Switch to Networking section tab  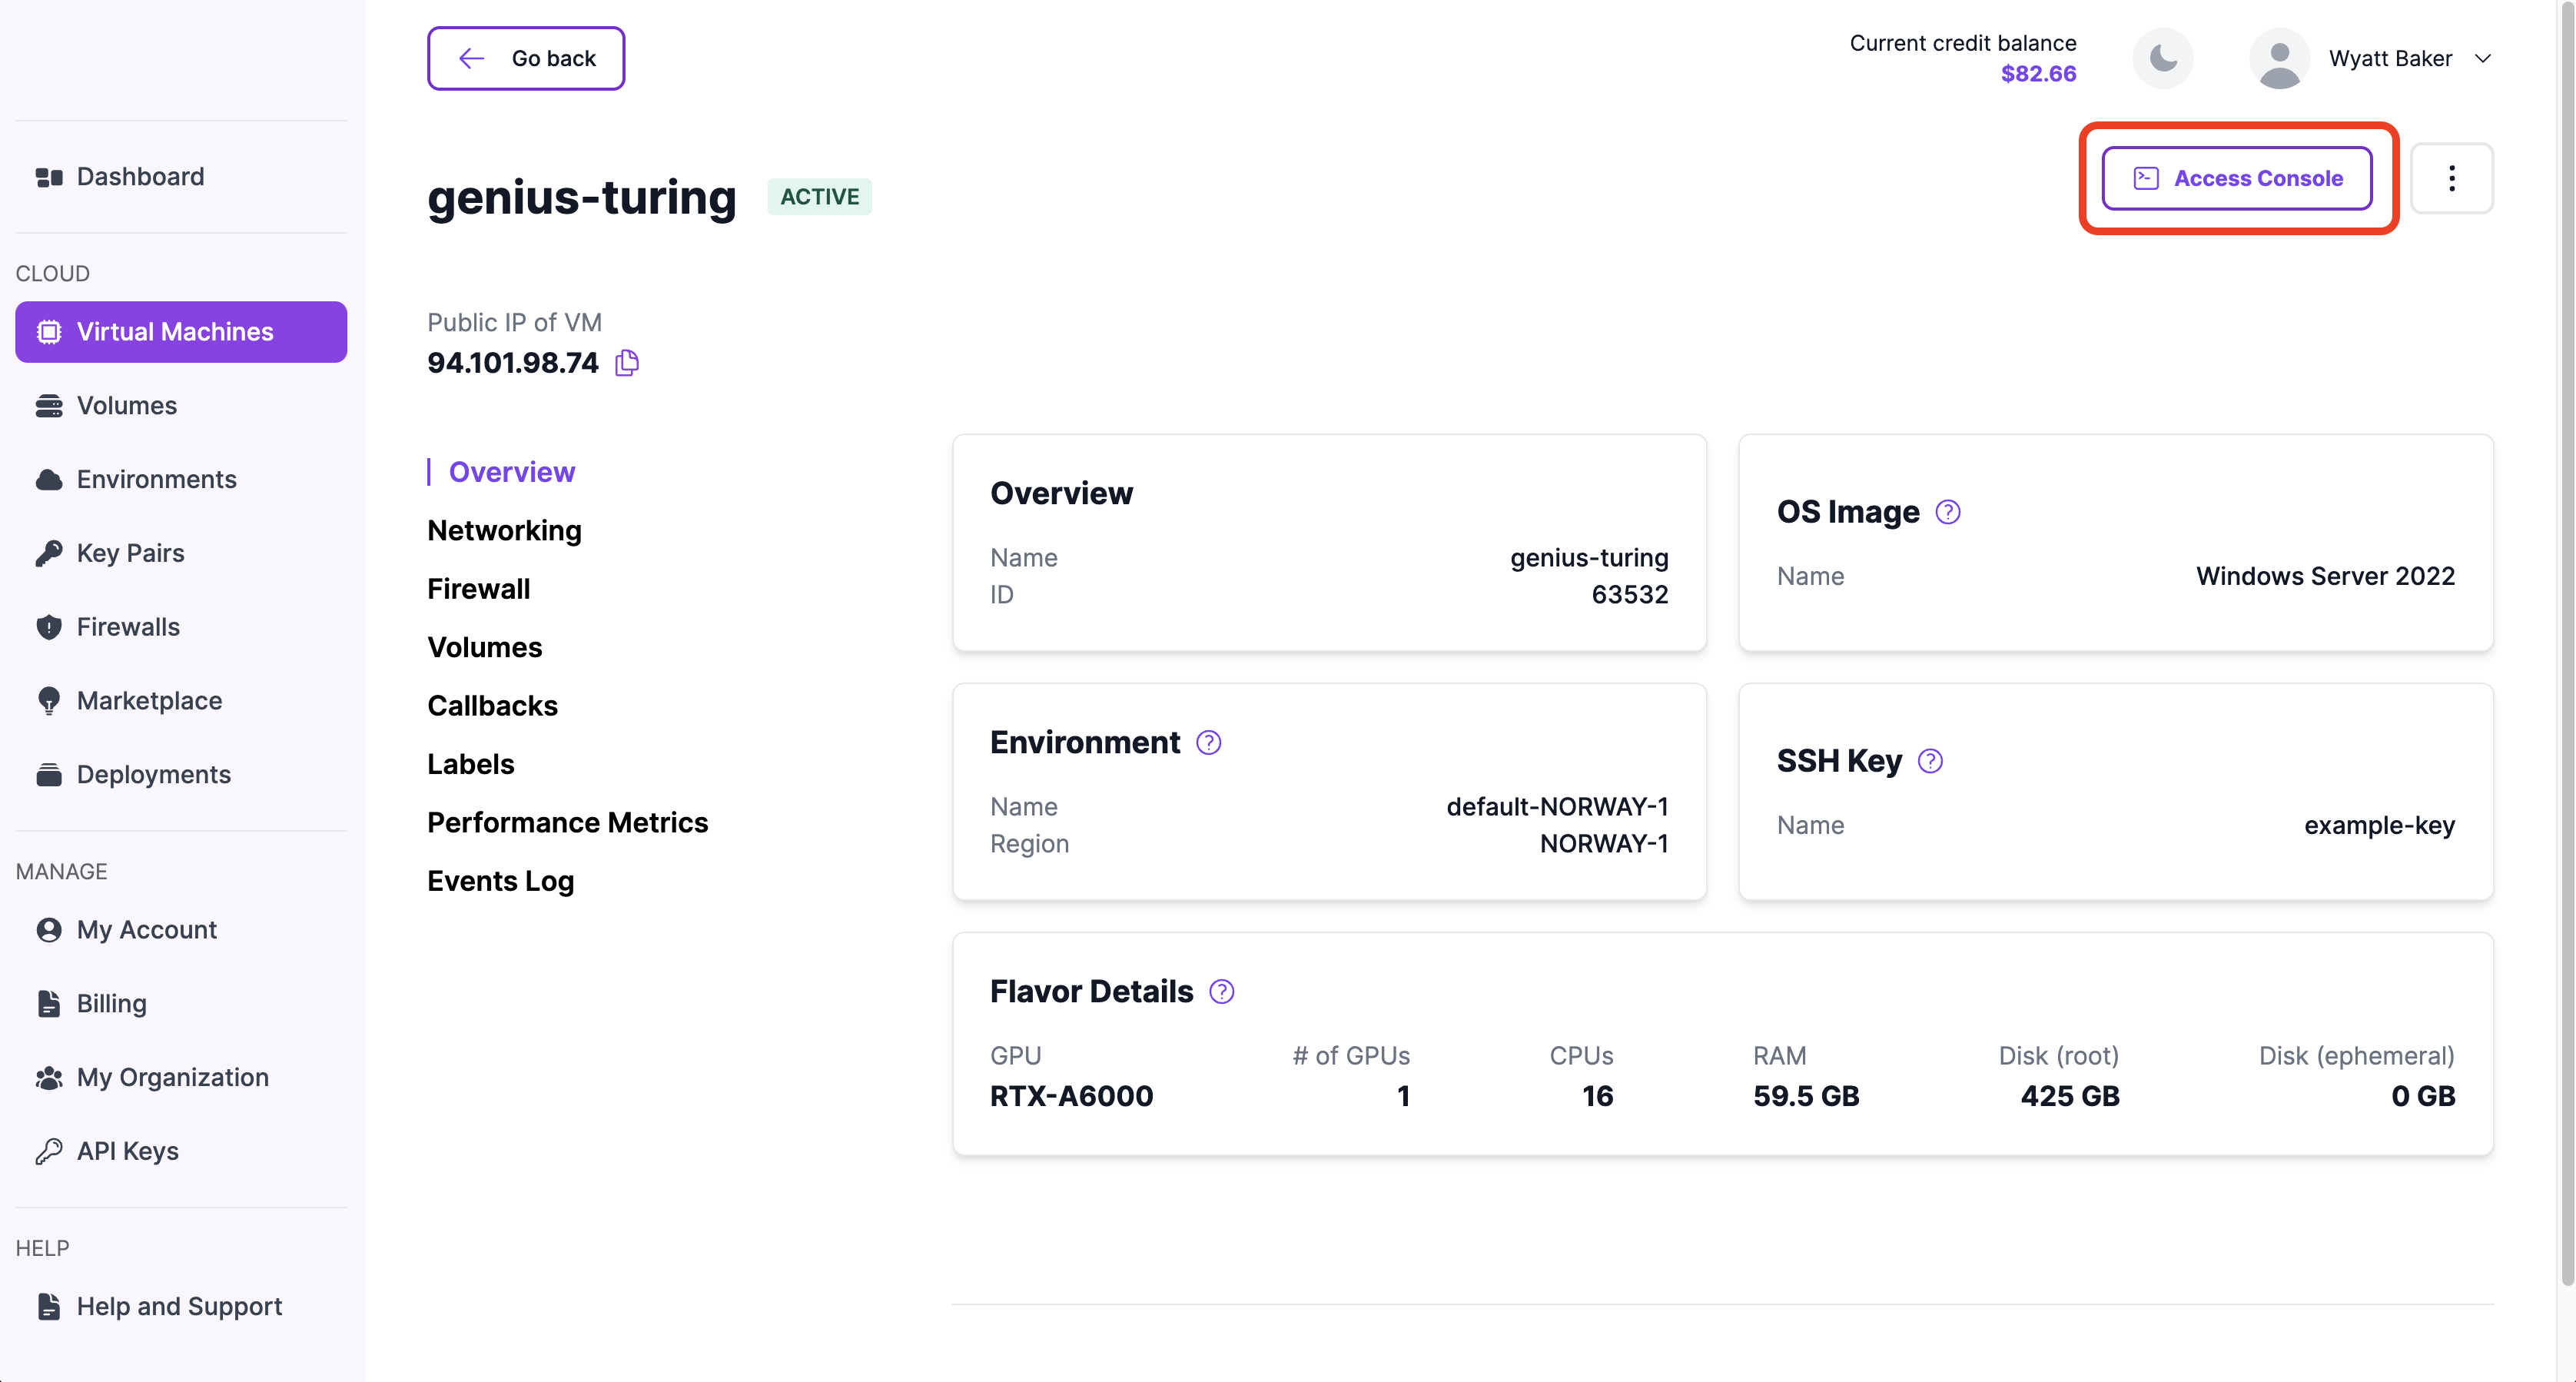(504, 530)
